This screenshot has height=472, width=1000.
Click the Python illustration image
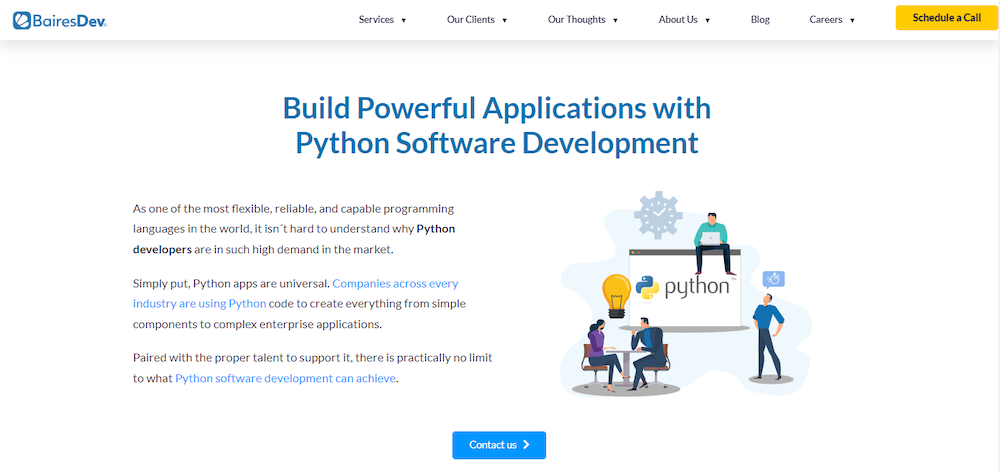[x=686, y=293]
